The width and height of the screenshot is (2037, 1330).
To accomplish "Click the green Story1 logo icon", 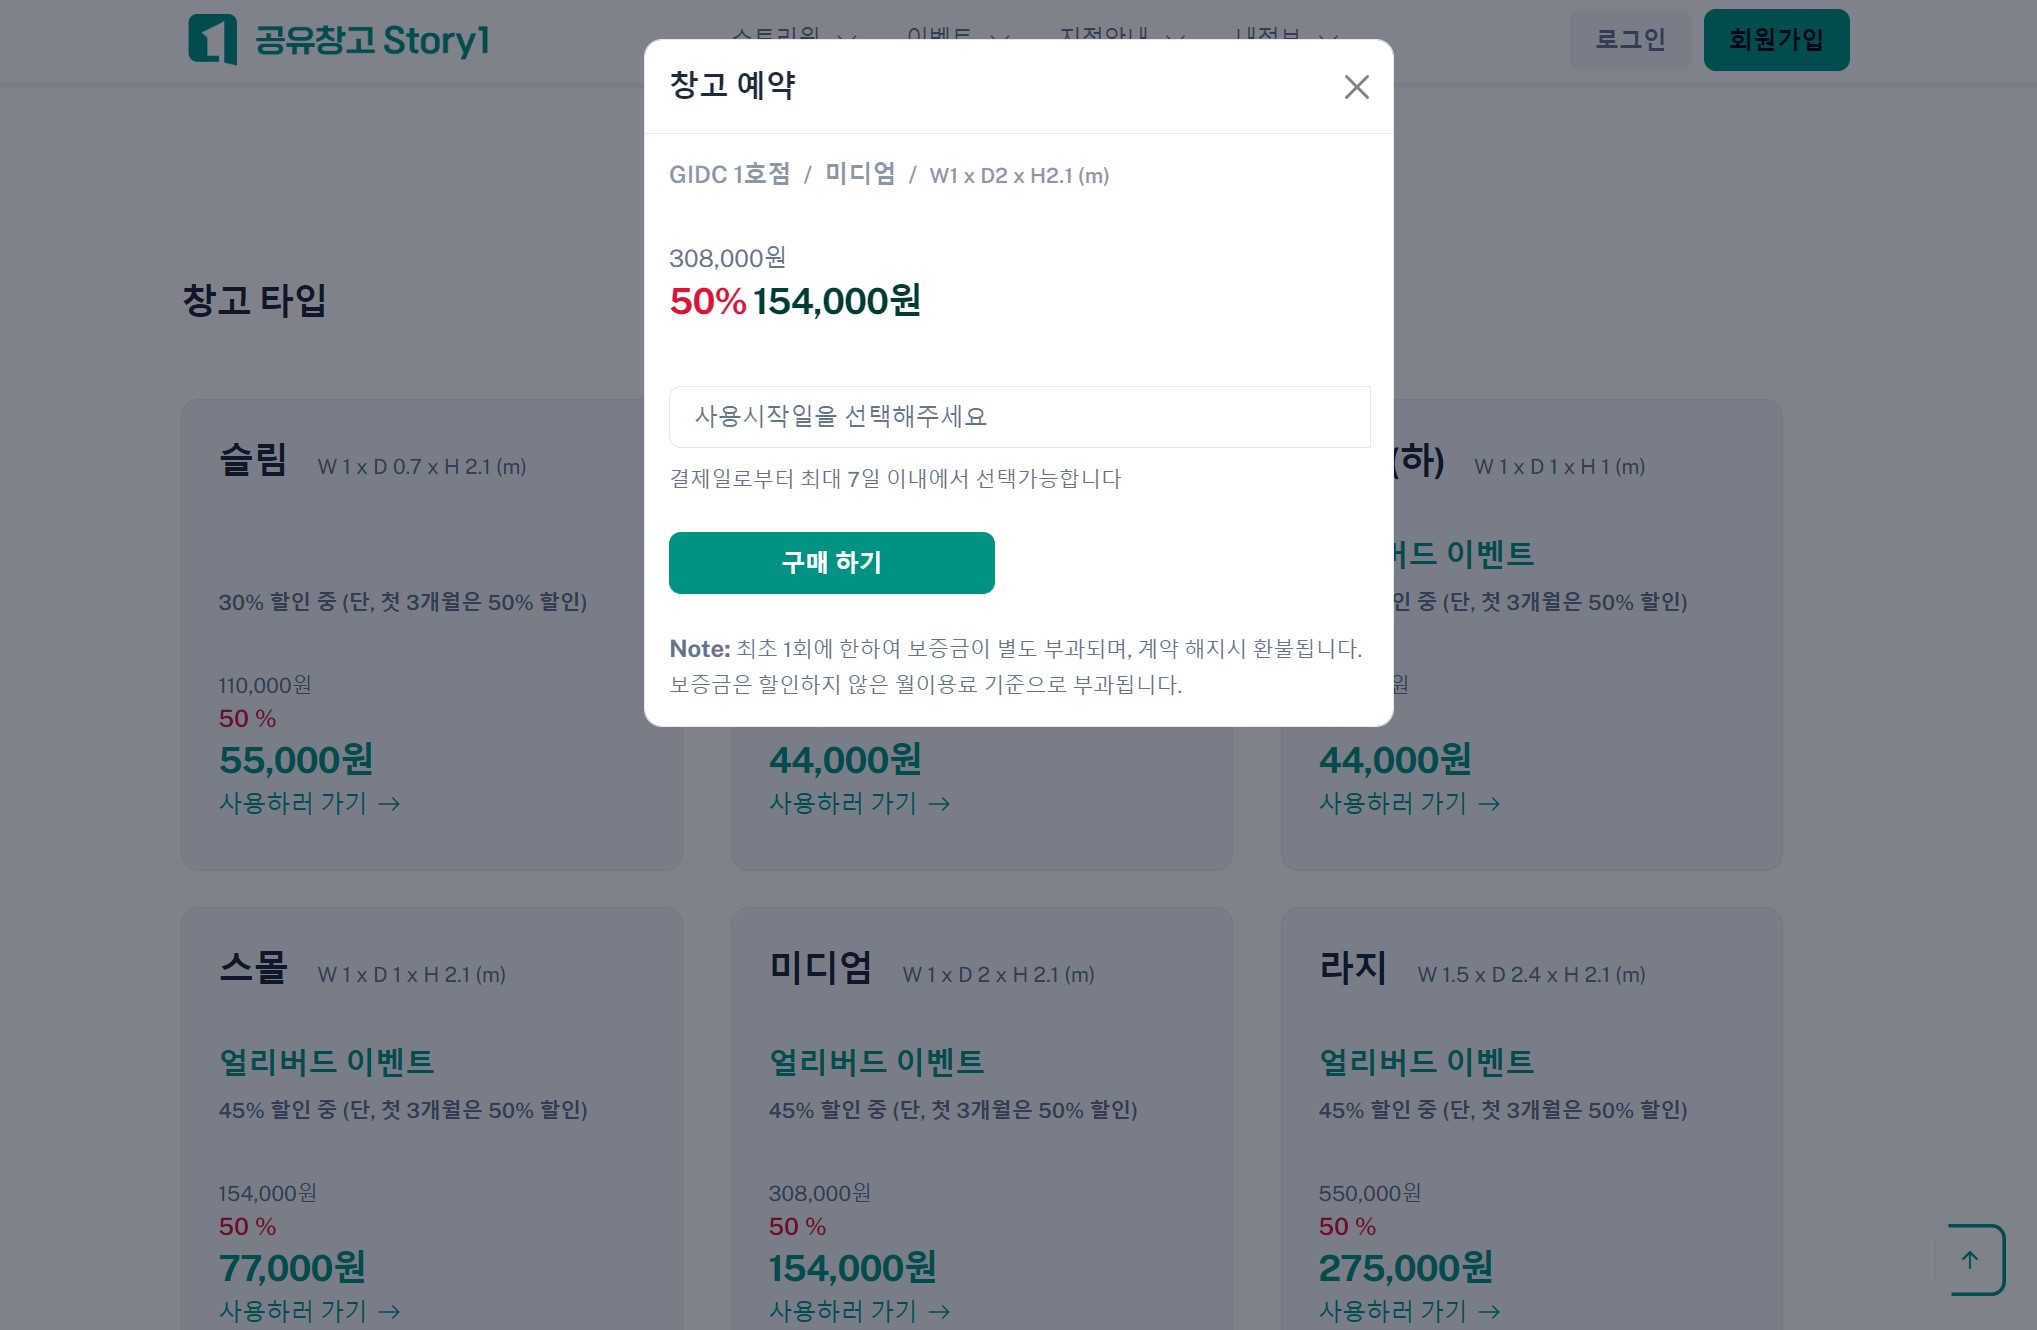I will (212, 40).
